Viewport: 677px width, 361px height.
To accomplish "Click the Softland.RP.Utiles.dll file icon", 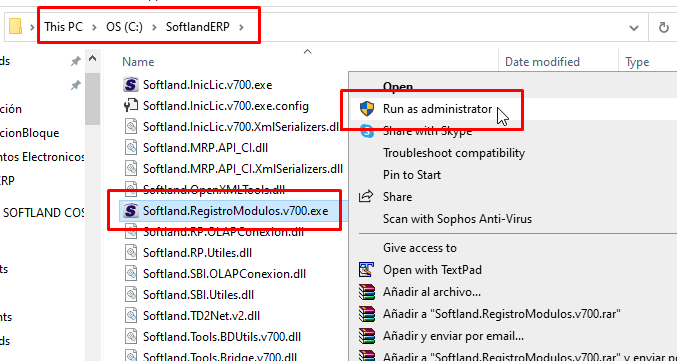I will (131, 253).
